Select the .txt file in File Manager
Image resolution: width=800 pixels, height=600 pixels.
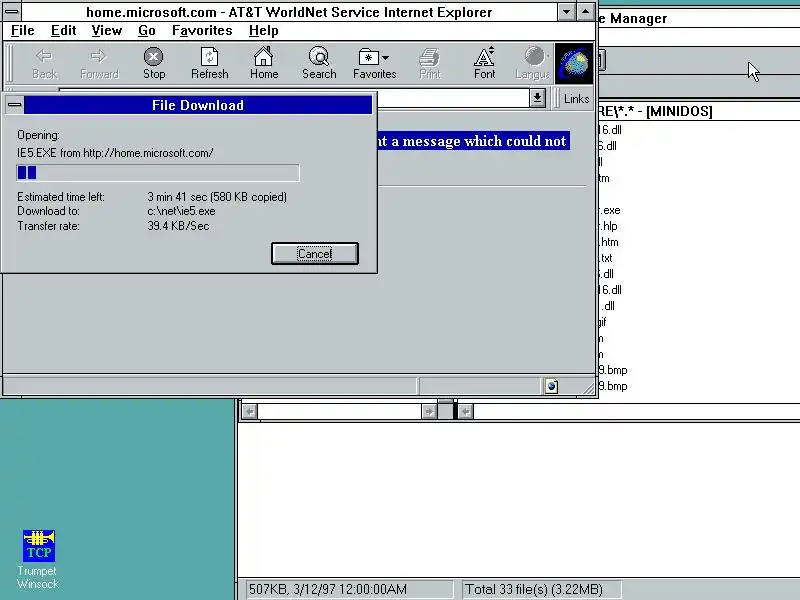click(x=606, y=258)
